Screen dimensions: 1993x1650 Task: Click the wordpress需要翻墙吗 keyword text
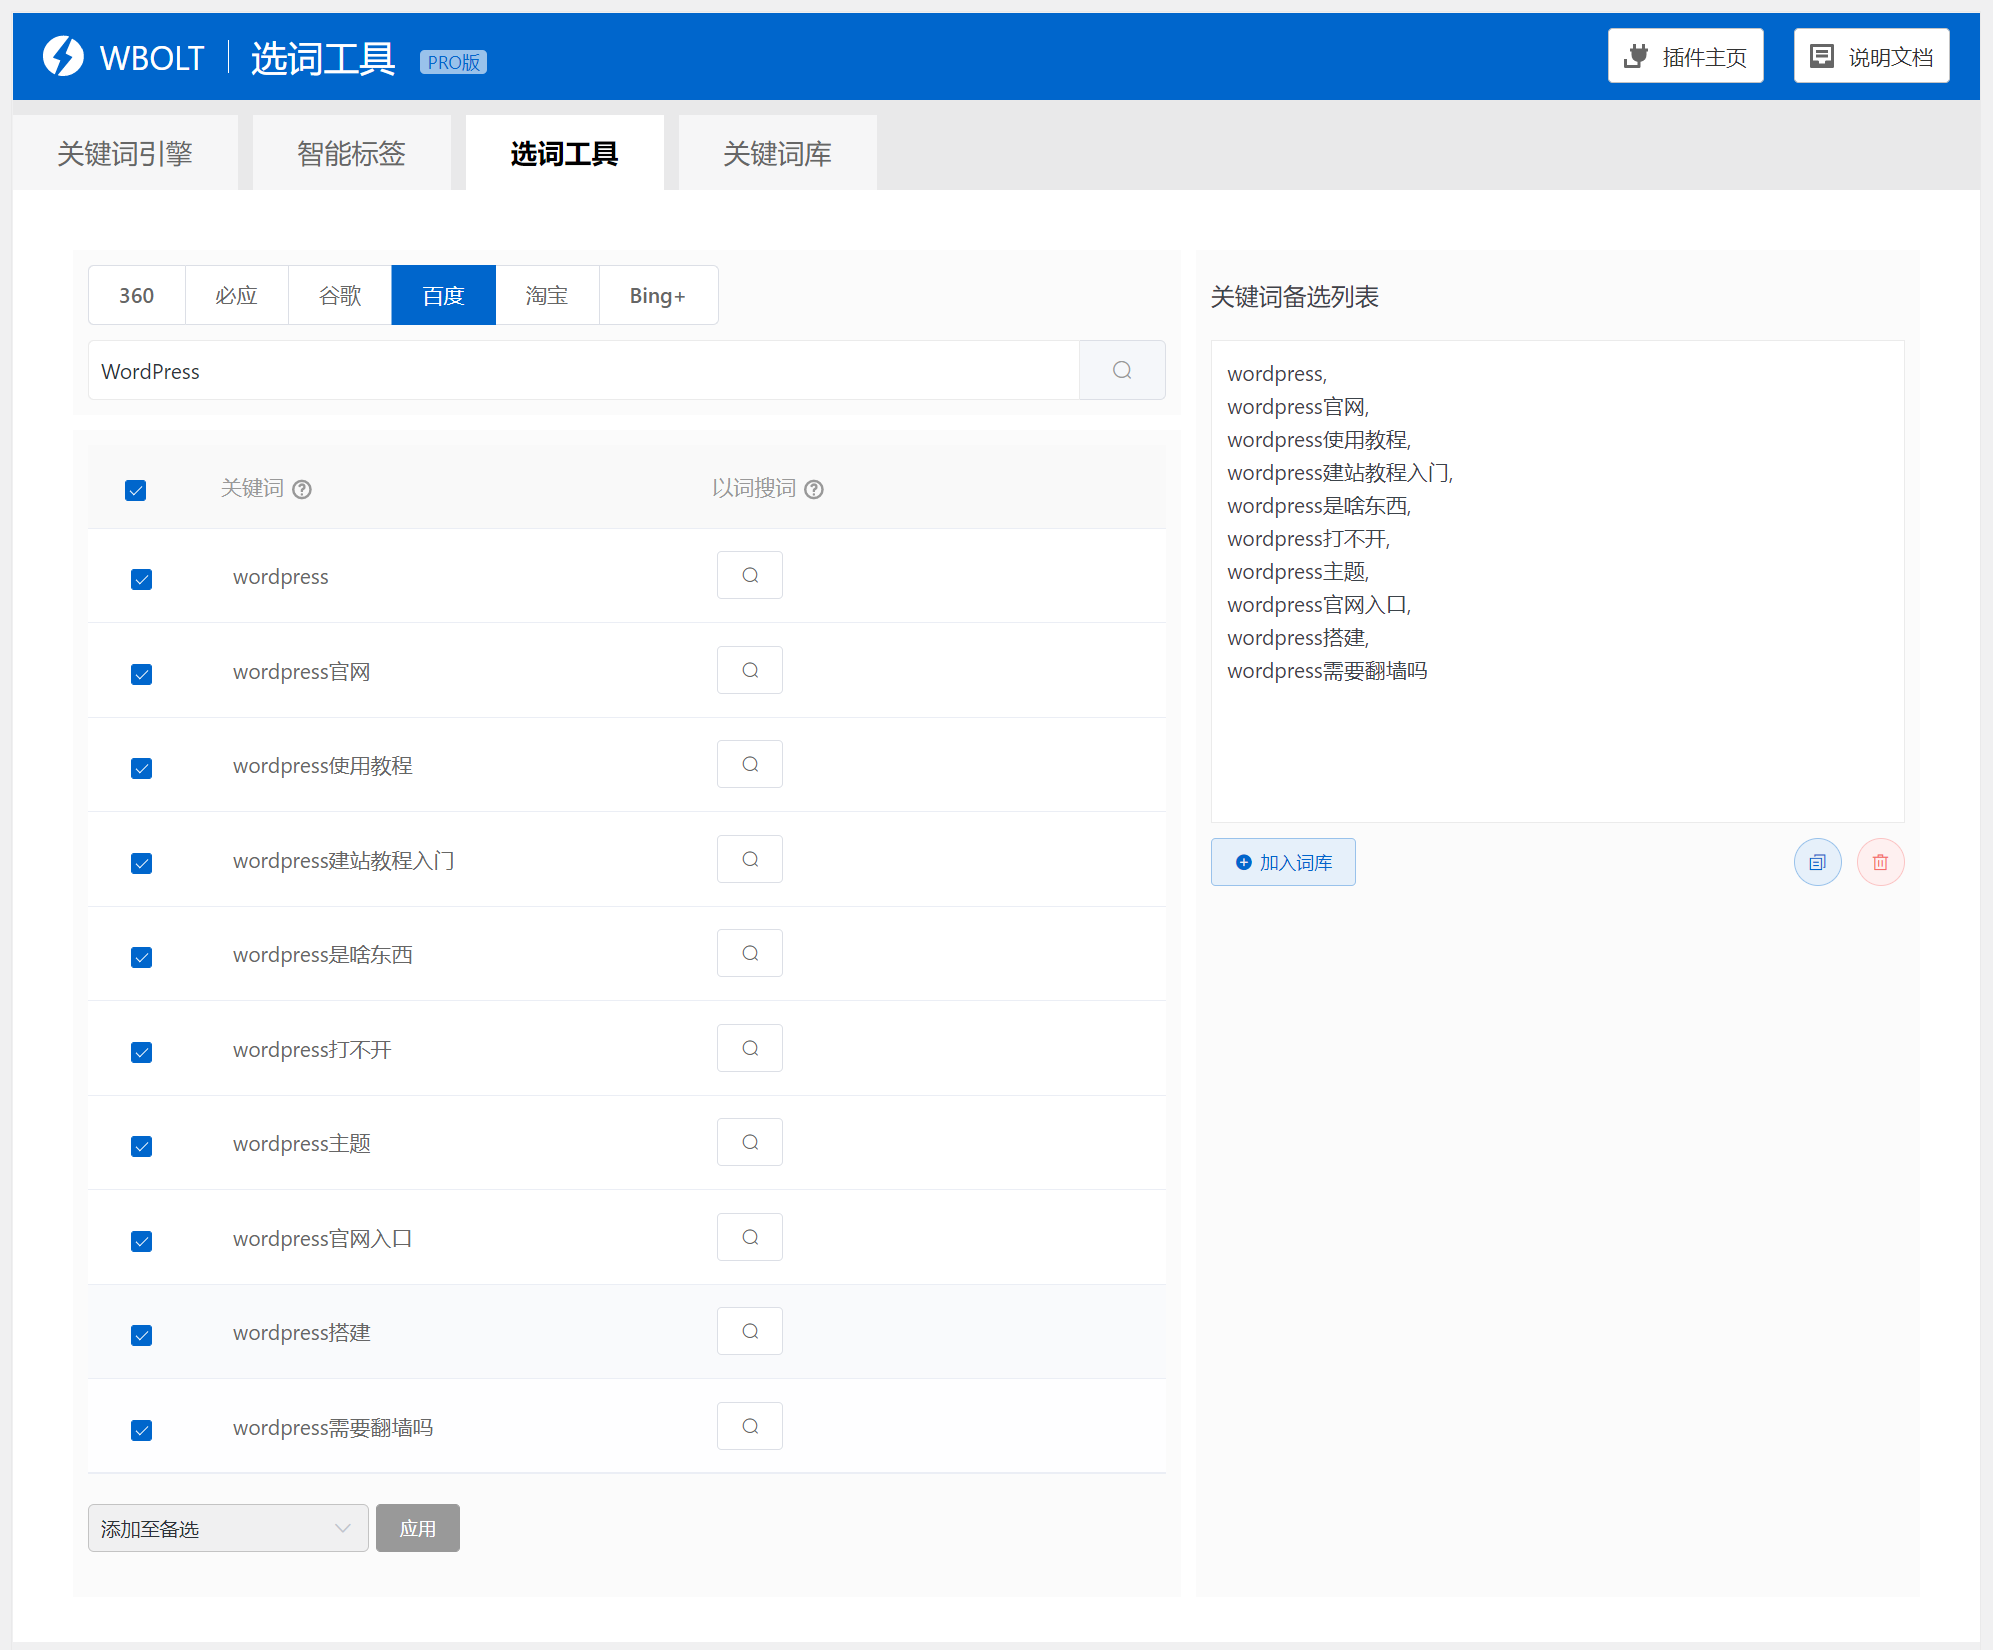tap(333, 1428)
